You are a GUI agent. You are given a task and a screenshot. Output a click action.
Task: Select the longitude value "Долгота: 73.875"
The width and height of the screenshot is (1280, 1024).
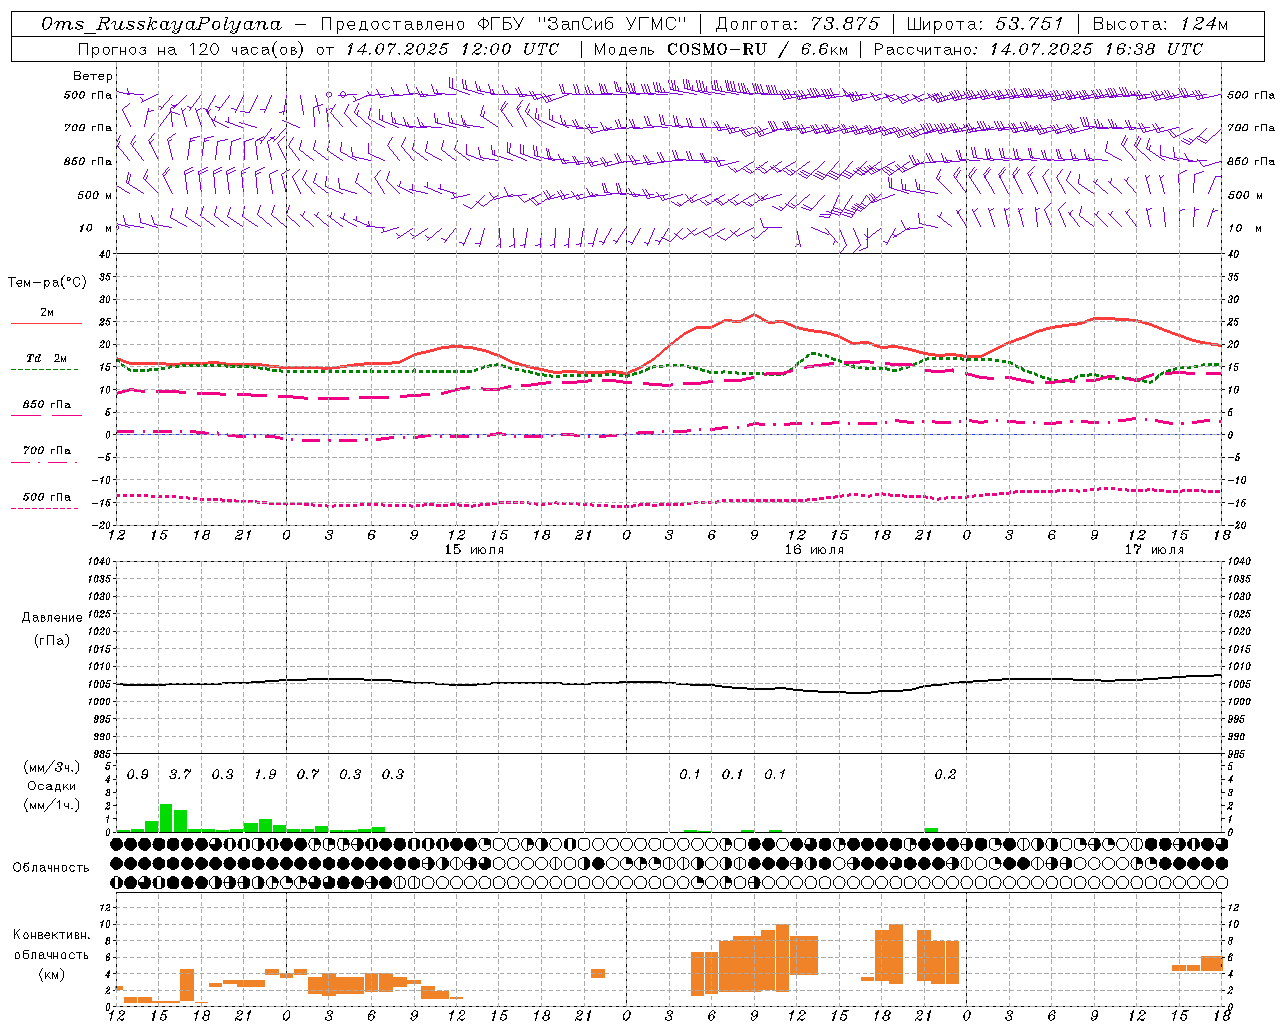tap(798, 24)
